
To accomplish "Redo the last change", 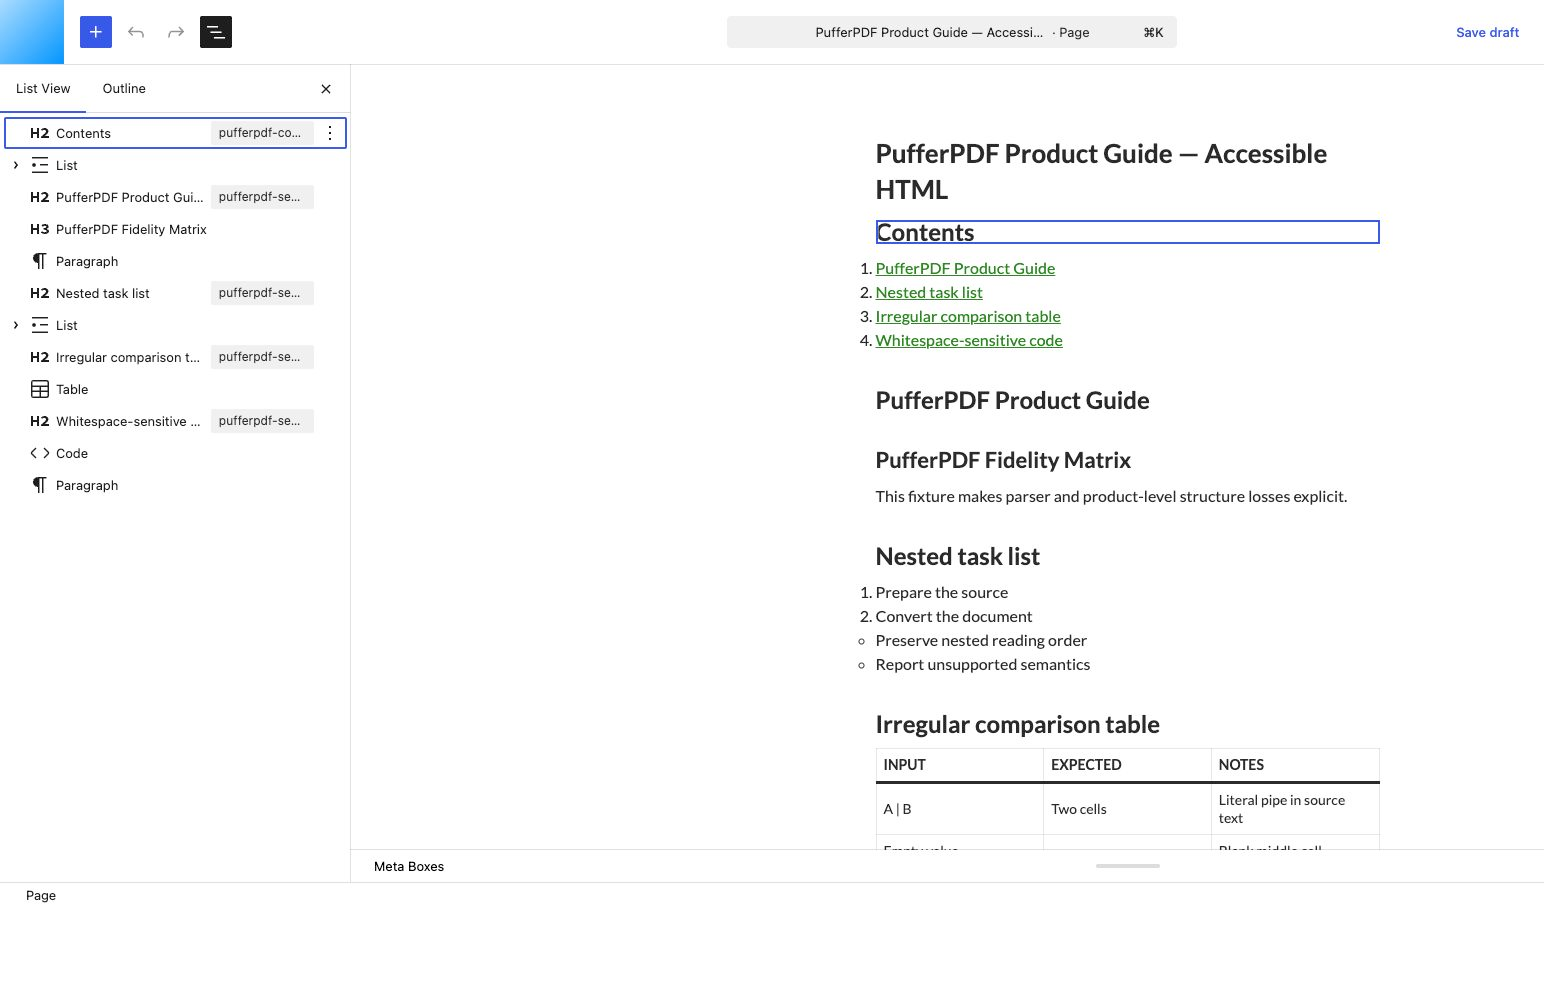I will 176,32.
